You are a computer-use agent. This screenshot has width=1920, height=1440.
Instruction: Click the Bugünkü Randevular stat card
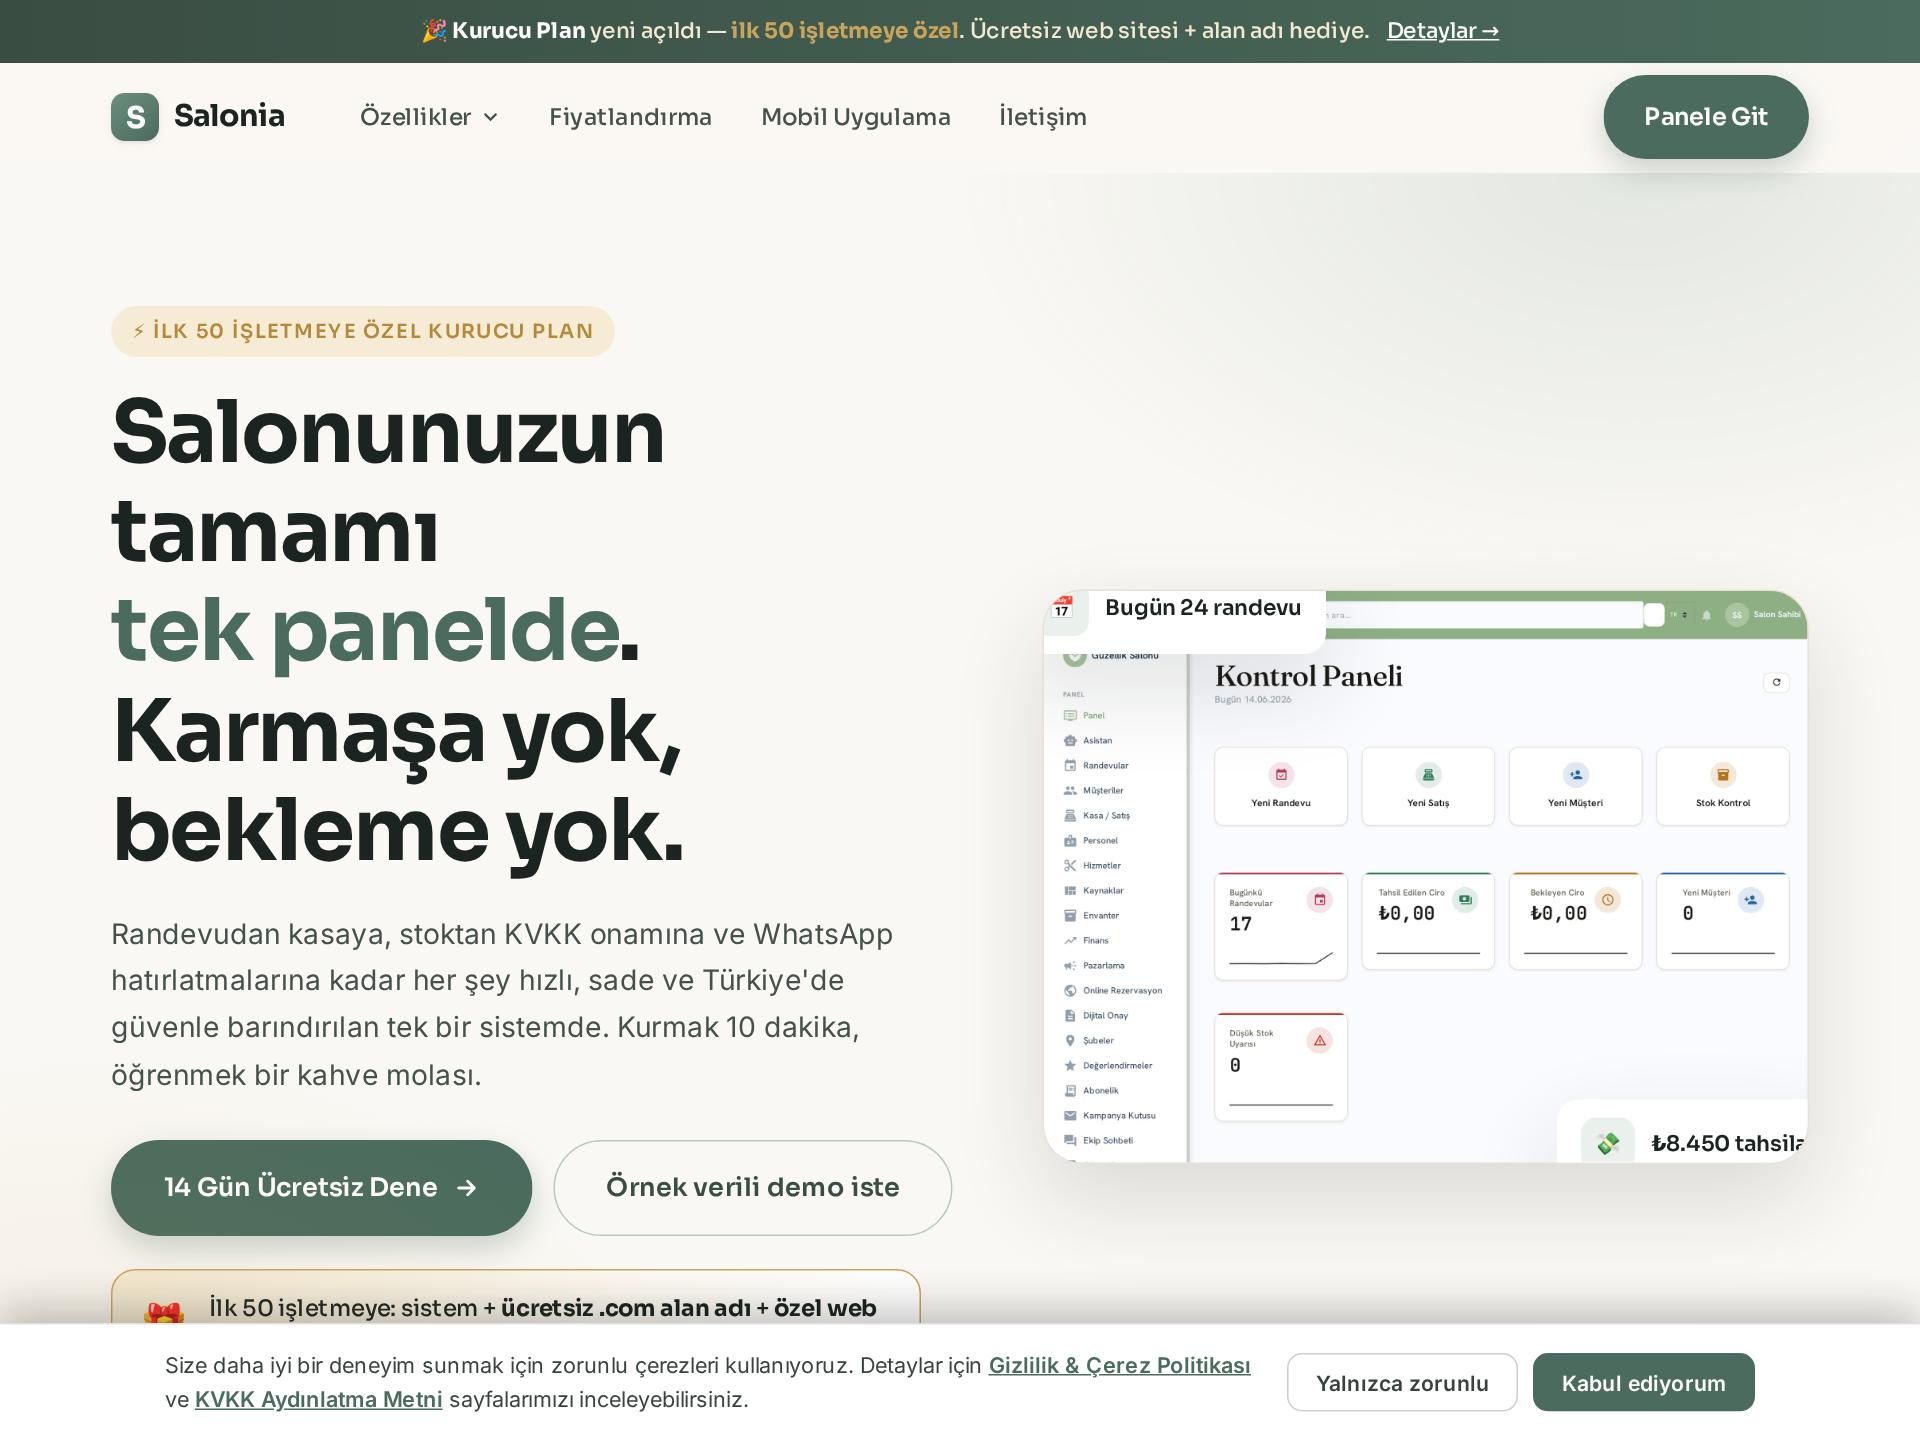point(1281,926)
